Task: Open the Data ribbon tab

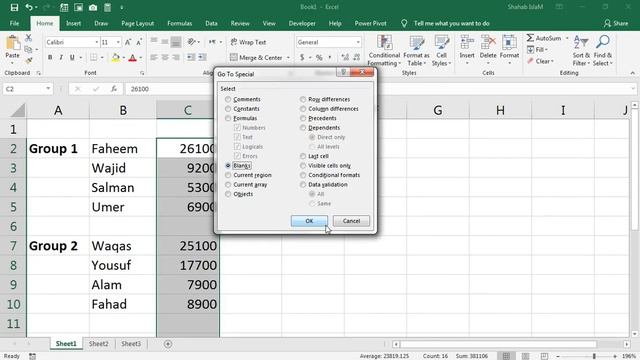Action: coord(211,23)
